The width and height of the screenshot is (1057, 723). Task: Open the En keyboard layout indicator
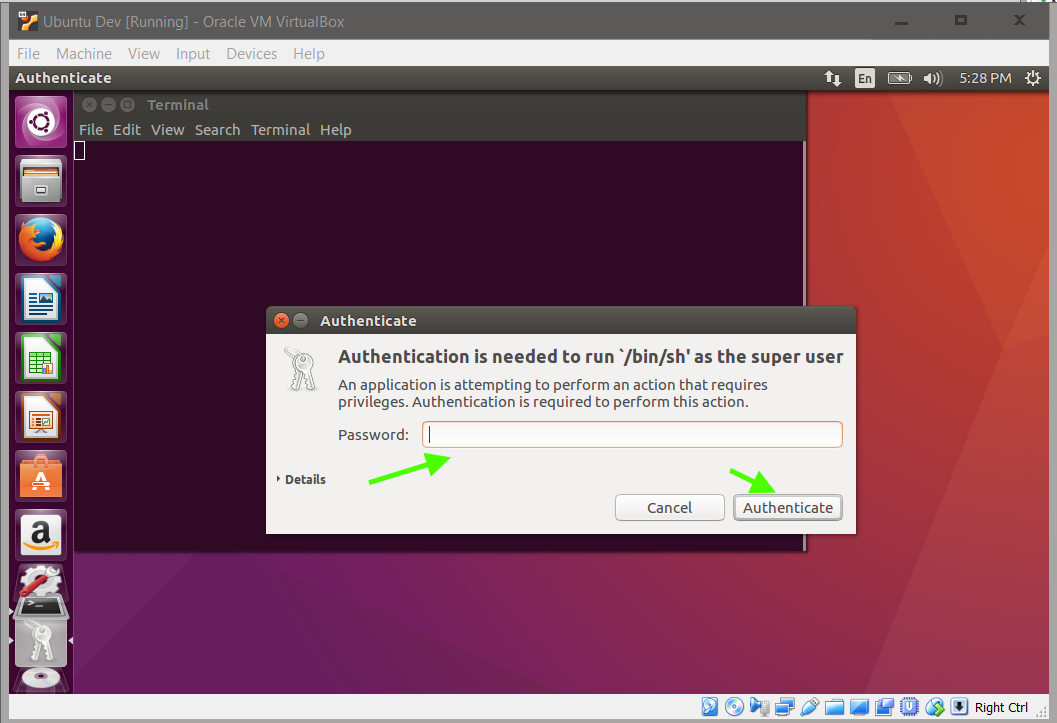[865, 78]
